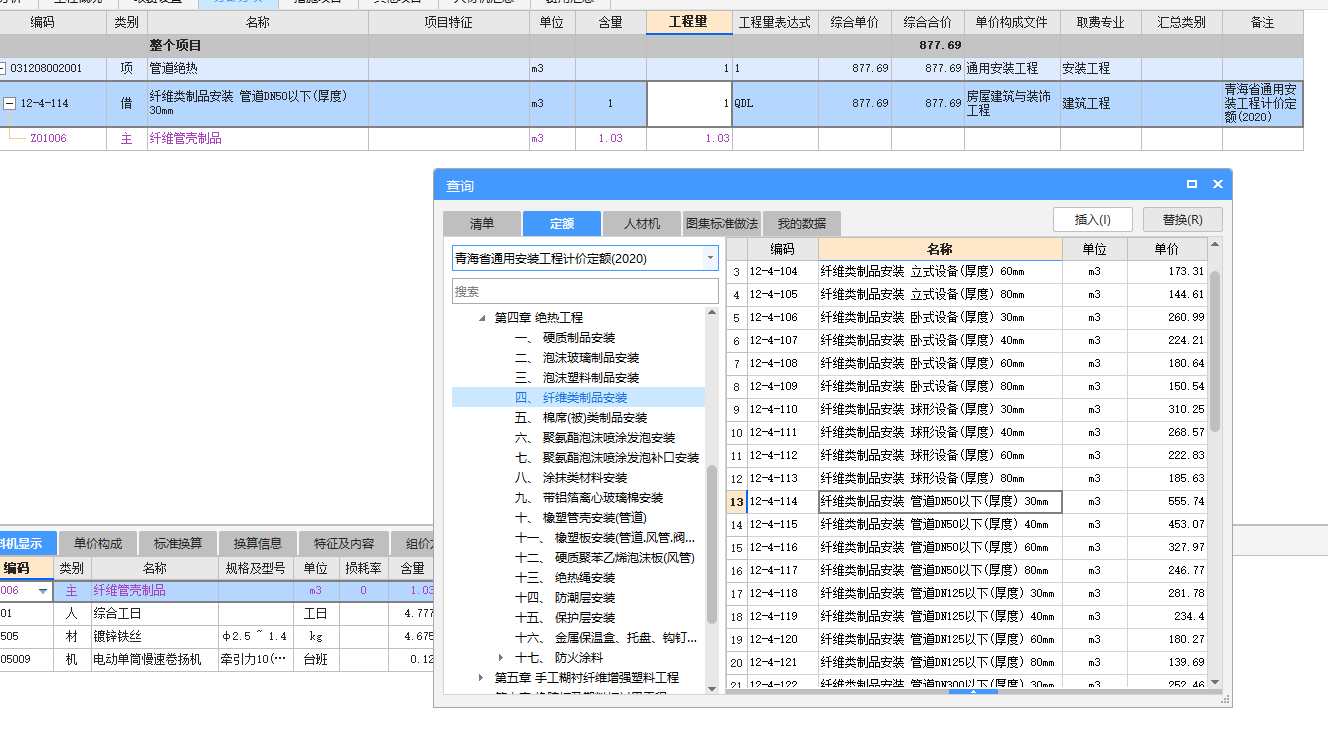1328x749 pixels.
Task: Select 六、聚氨酯泡沫喷涂发泡安装 tree item
Action: (x=595, y=438)
